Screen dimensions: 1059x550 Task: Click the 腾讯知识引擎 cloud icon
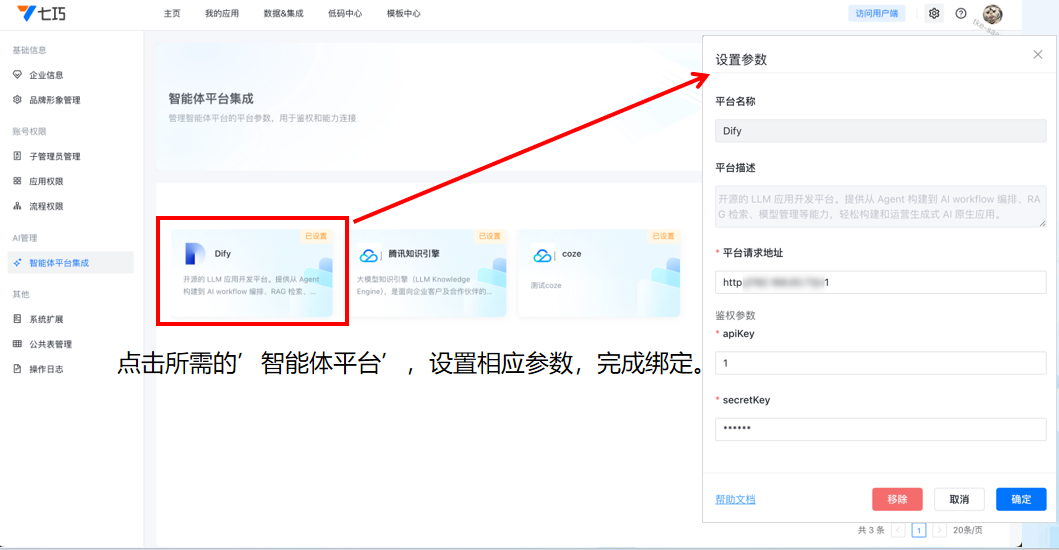(x=369, y=255)
